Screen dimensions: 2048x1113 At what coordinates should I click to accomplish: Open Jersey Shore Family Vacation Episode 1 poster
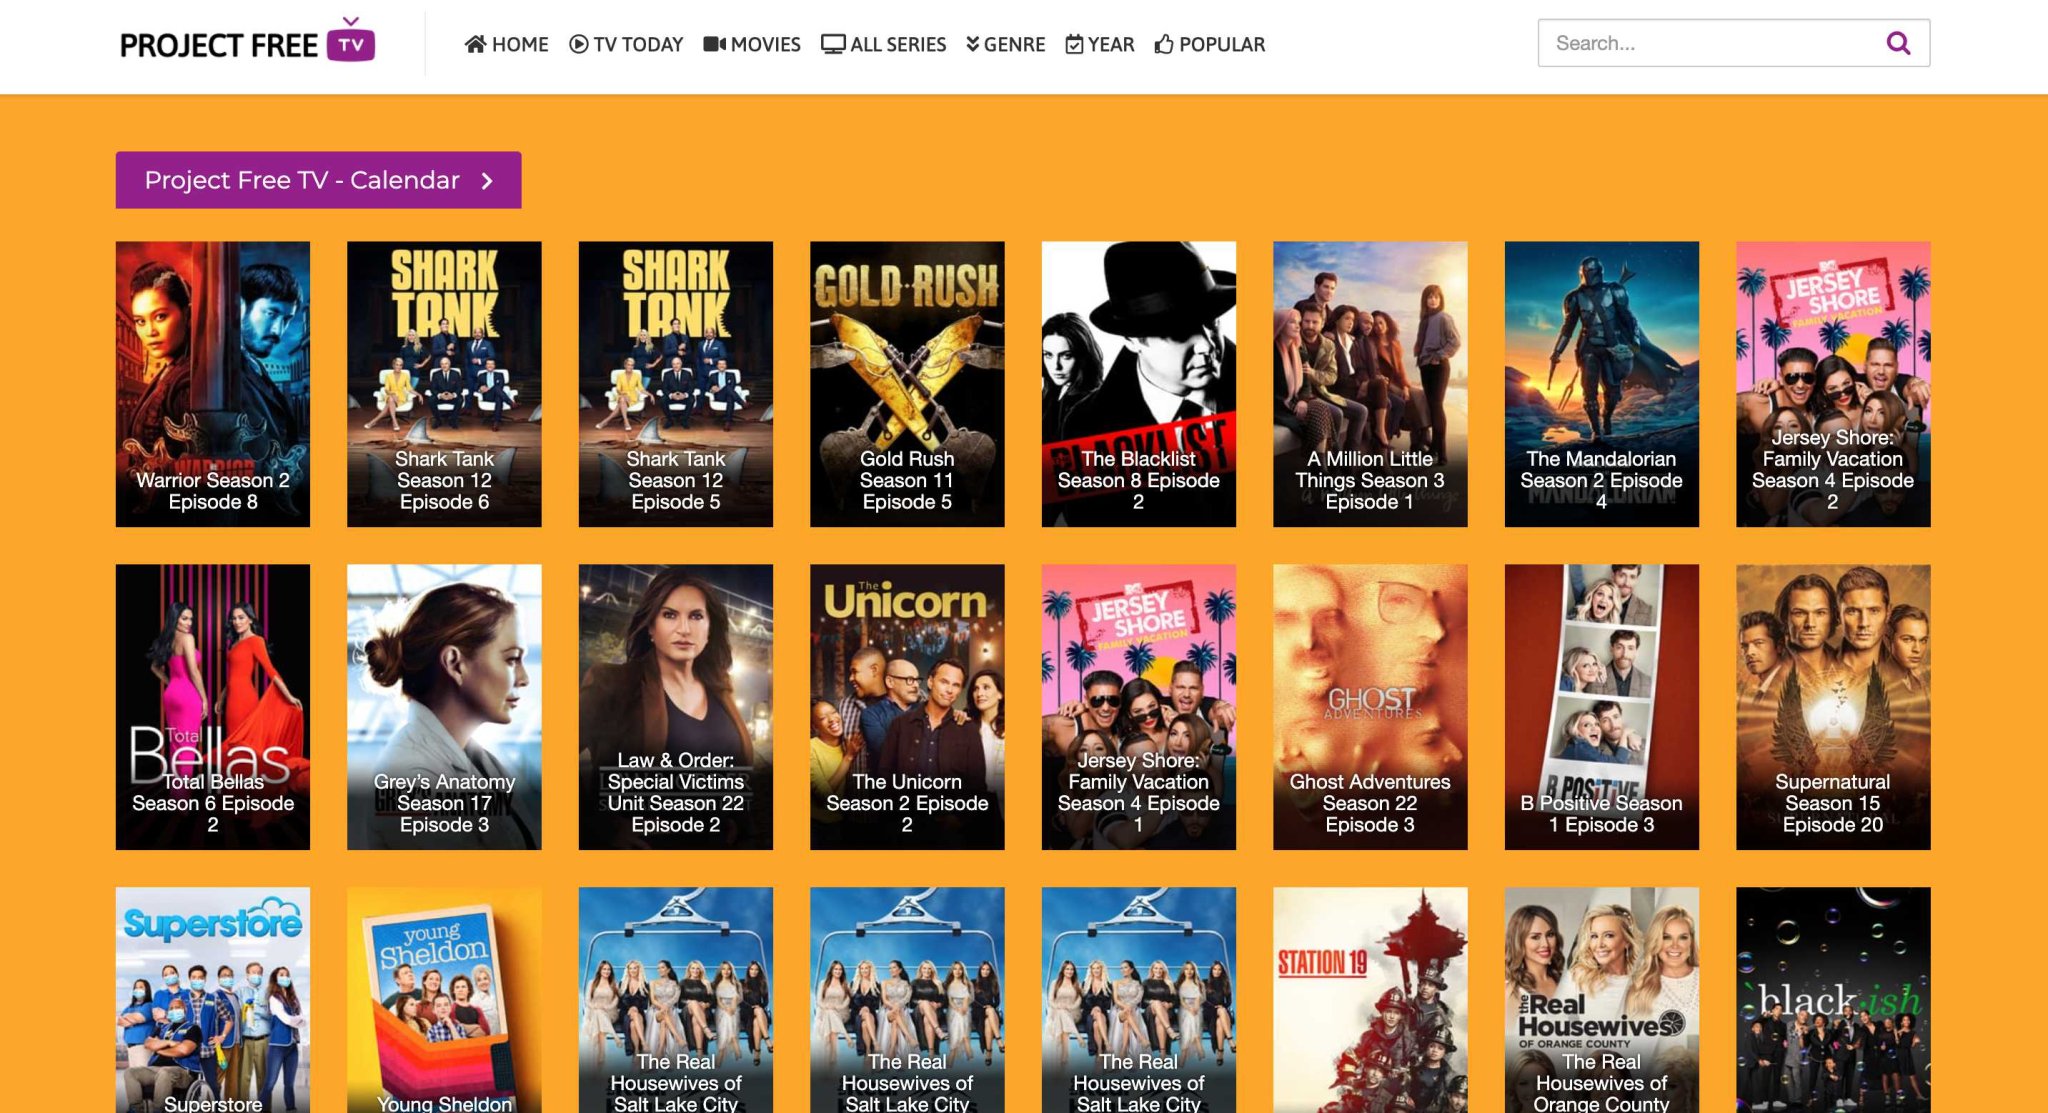click(1139, 707)
